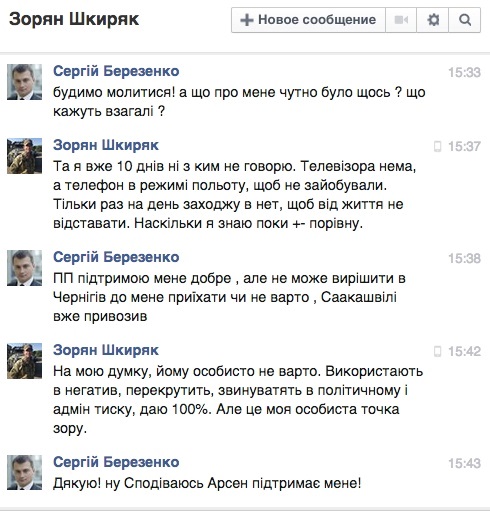
Task: Click Шкиряк avatar on 15:42 message
Action: 25,361
